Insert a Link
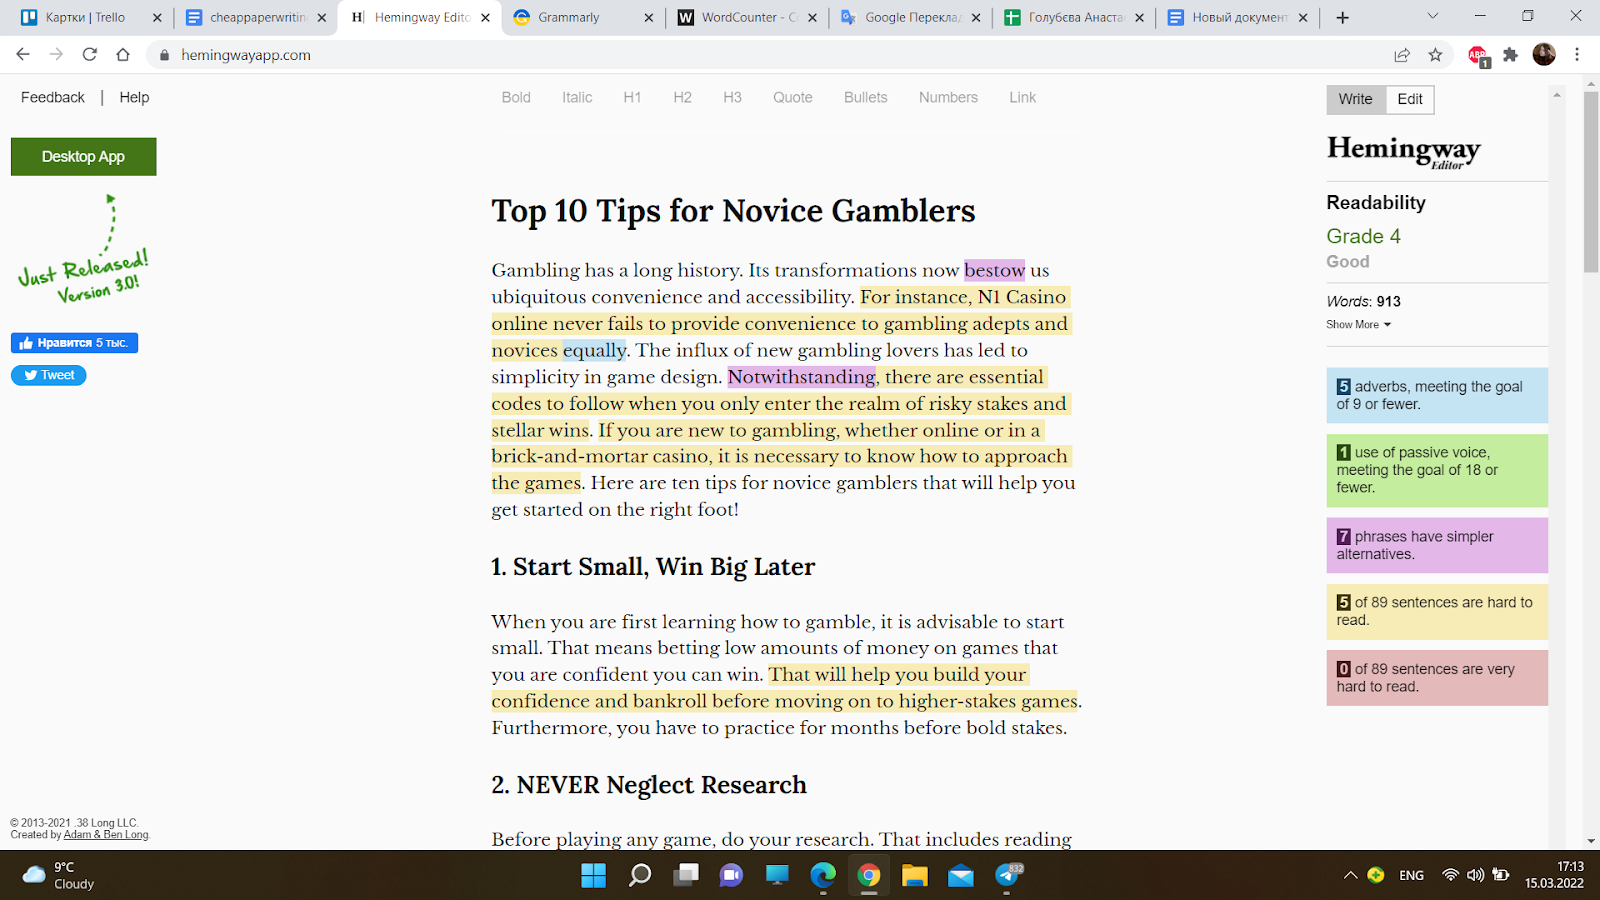The image size is (1600, 900). (x=1023, y=97)
